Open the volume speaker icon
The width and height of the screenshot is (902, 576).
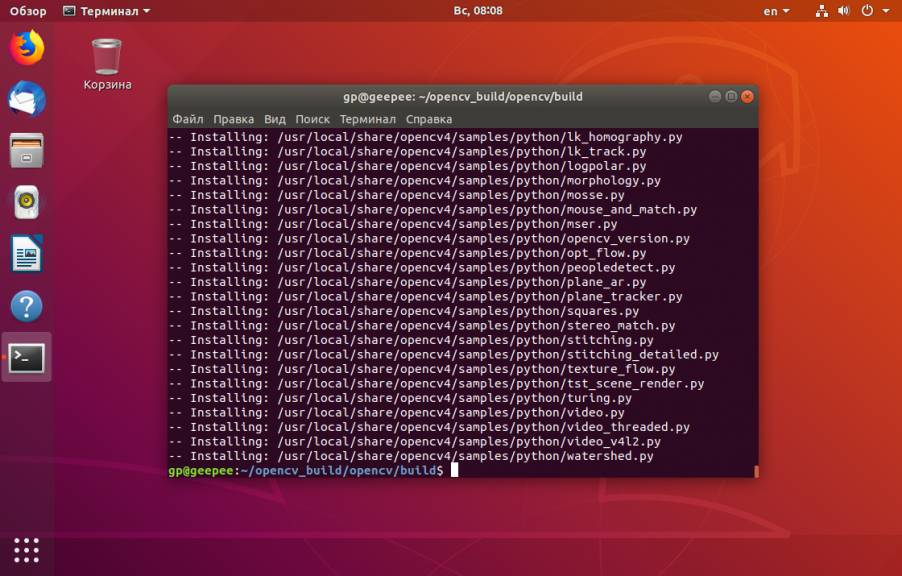(x=844, y=11)
